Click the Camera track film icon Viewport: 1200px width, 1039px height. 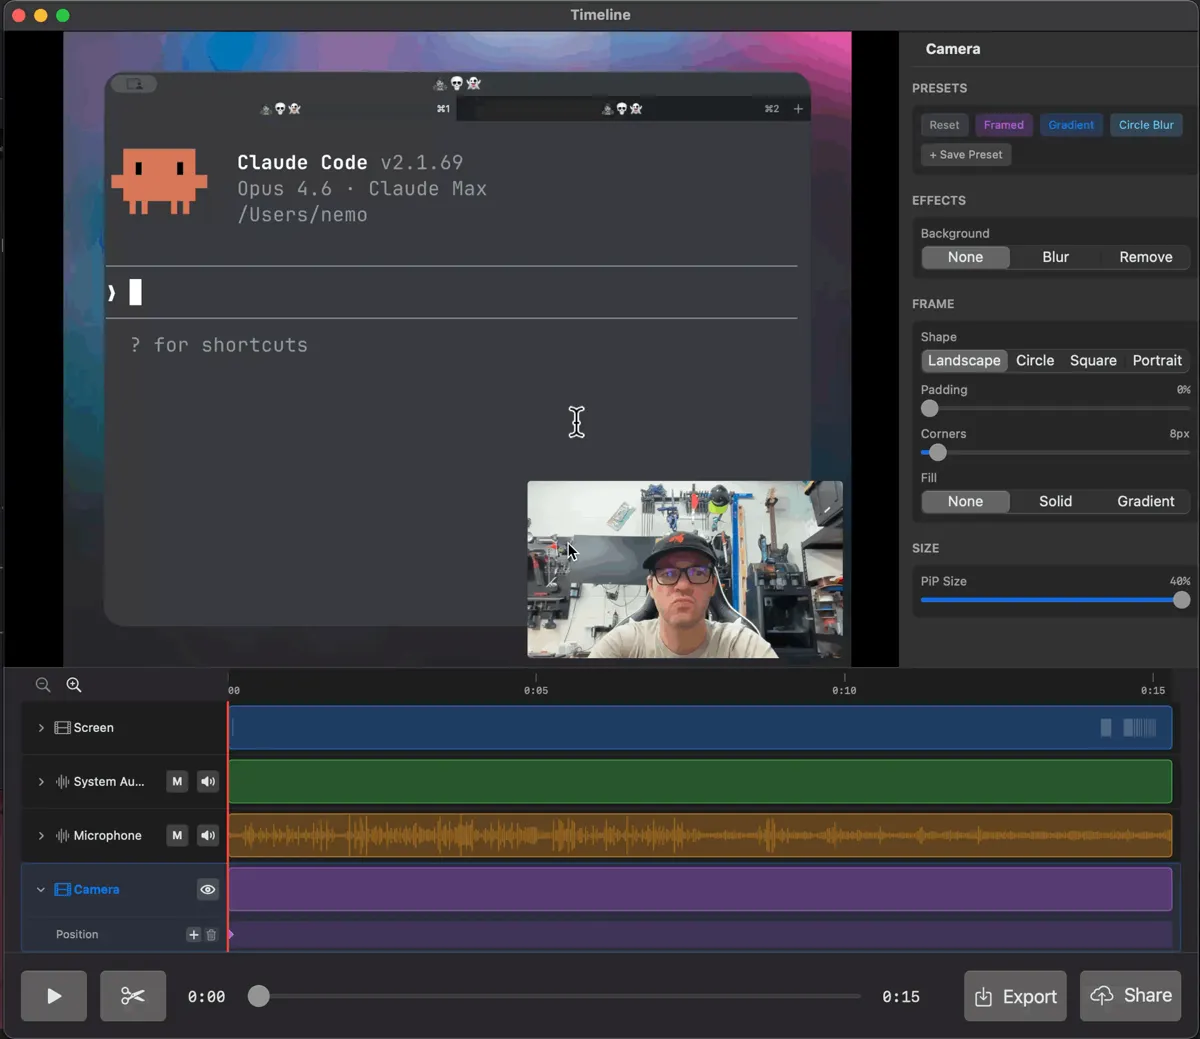tap(62, 890)
